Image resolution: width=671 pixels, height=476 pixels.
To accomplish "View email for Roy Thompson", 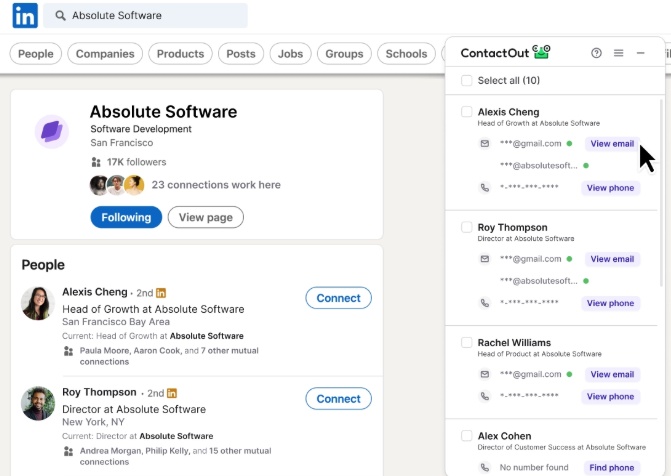I will coord(612,259).
